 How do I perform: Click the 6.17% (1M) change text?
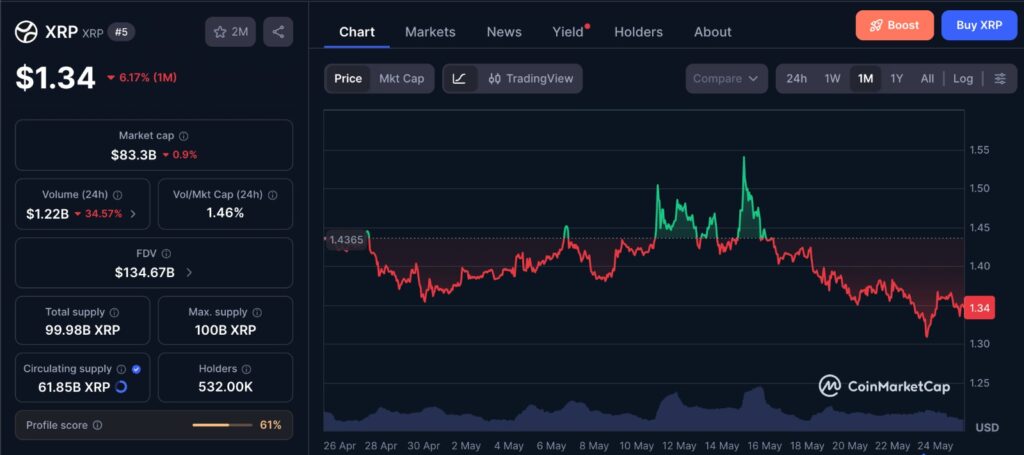148,78
